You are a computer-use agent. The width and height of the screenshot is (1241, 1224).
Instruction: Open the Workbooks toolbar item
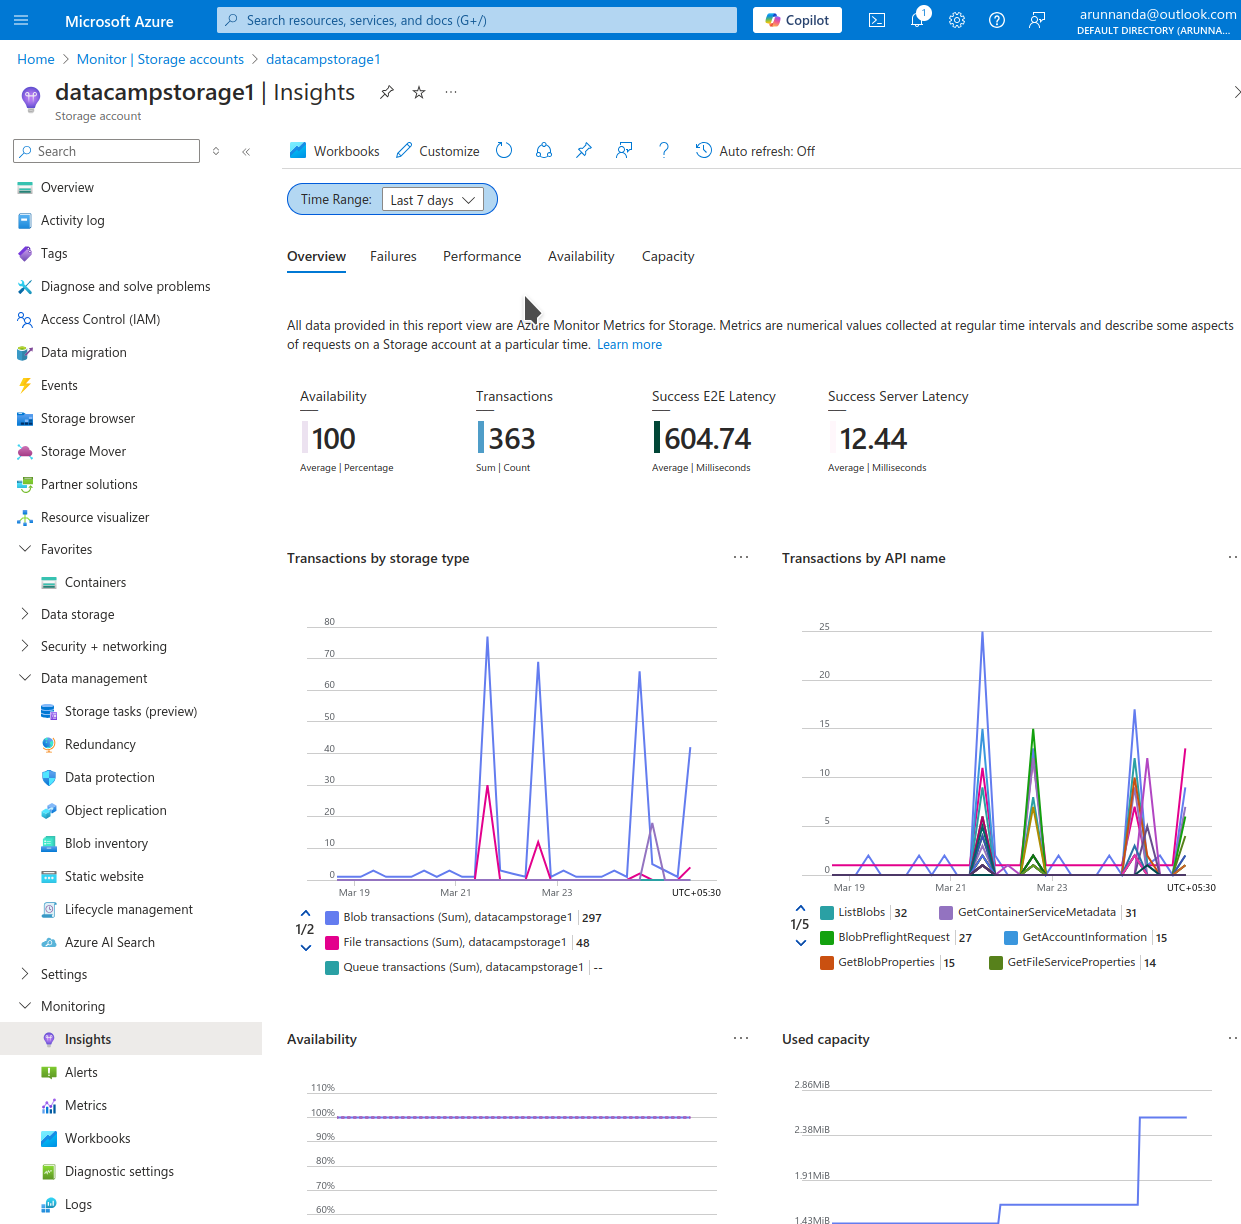click(x=334, y=151)
